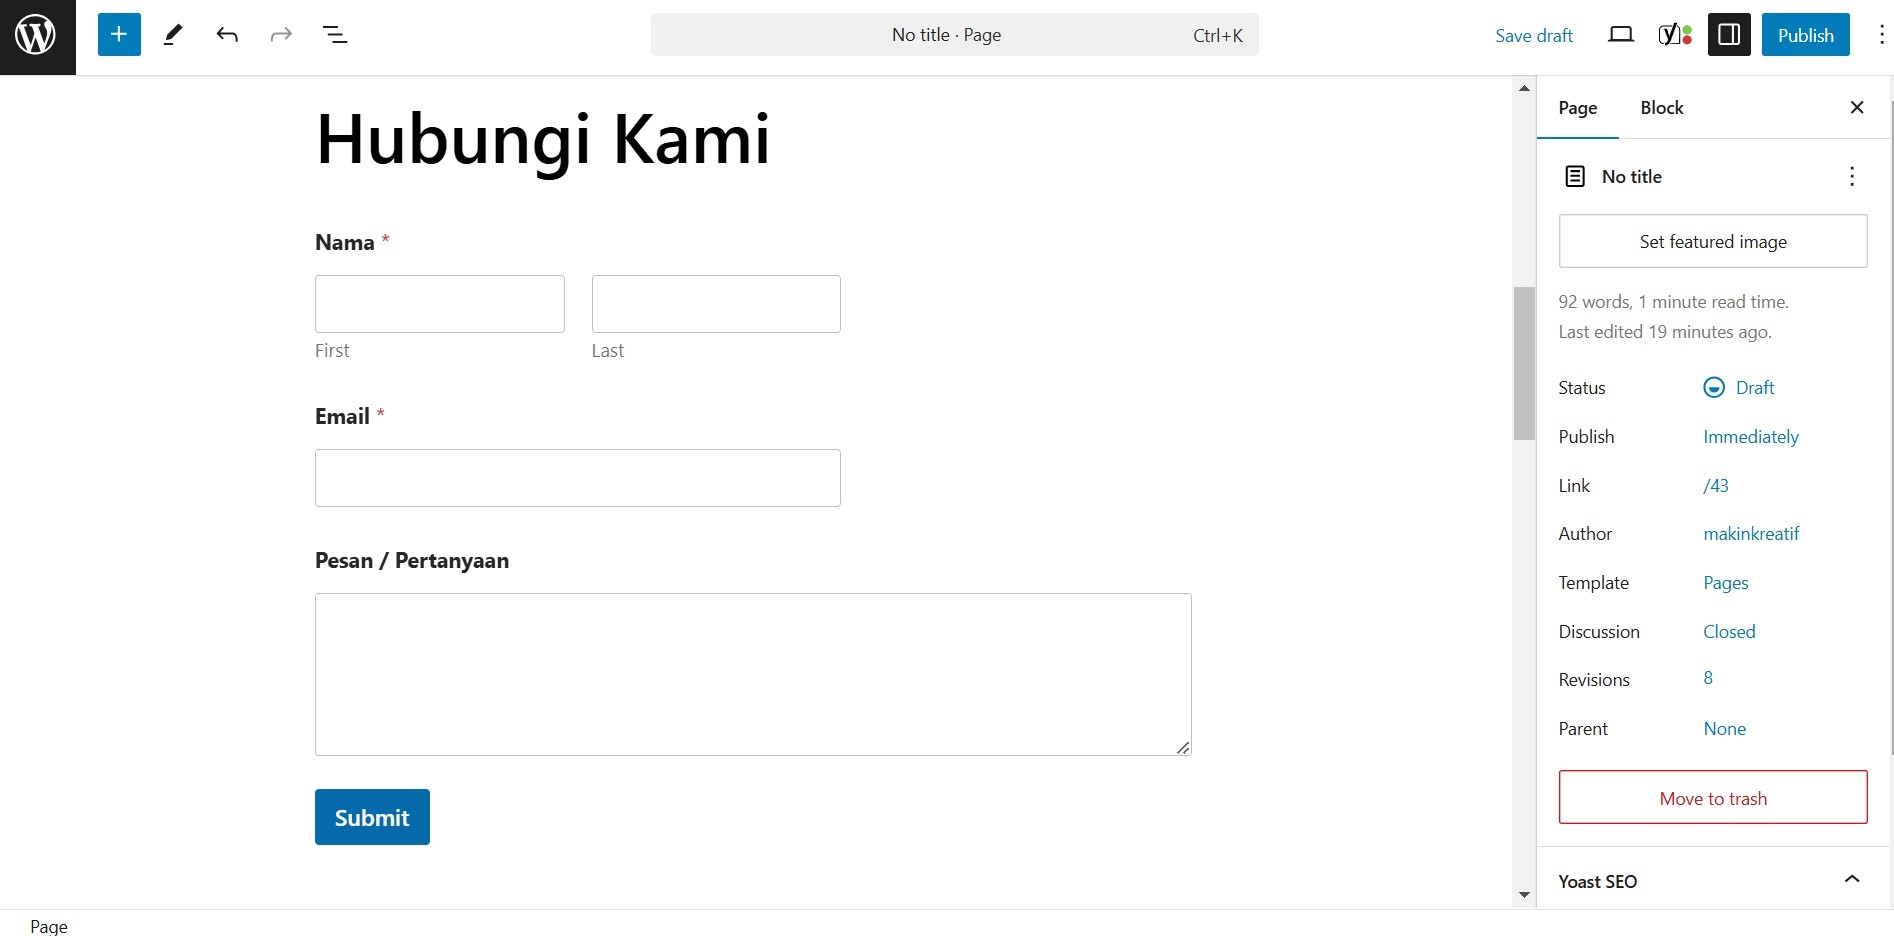1894x936 pixels.
Task: Switch to the Block tab
Action: click(1662, 108)
